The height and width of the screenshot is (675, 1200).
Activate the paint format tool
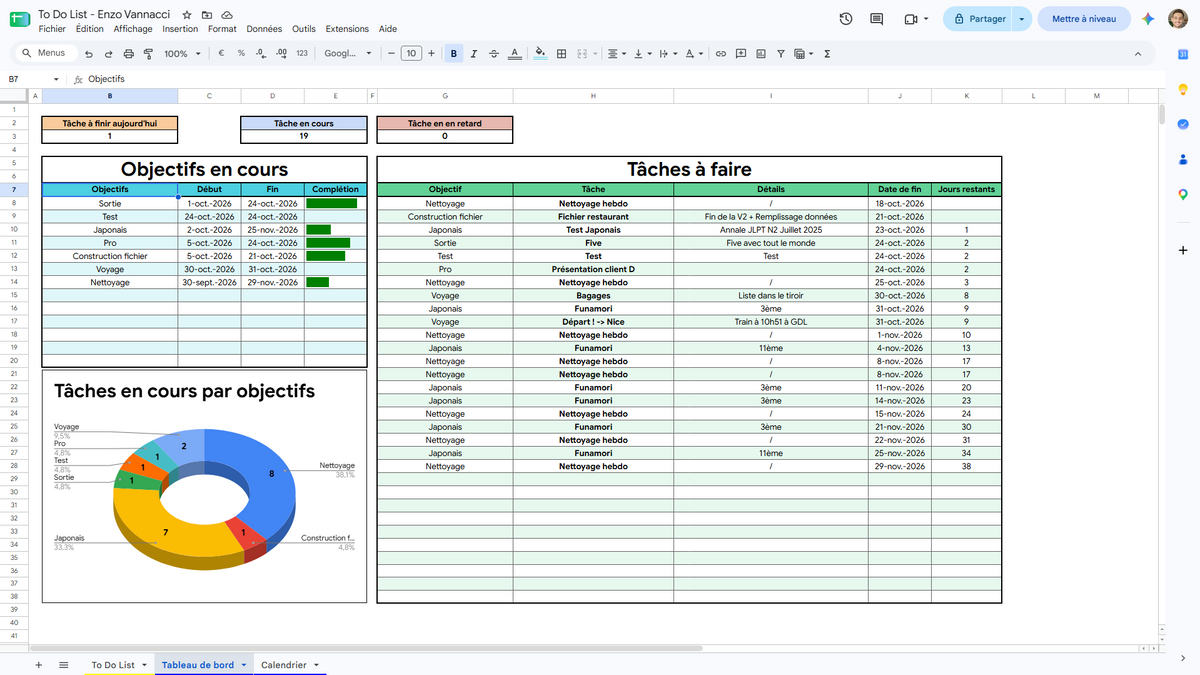point(147,54)
